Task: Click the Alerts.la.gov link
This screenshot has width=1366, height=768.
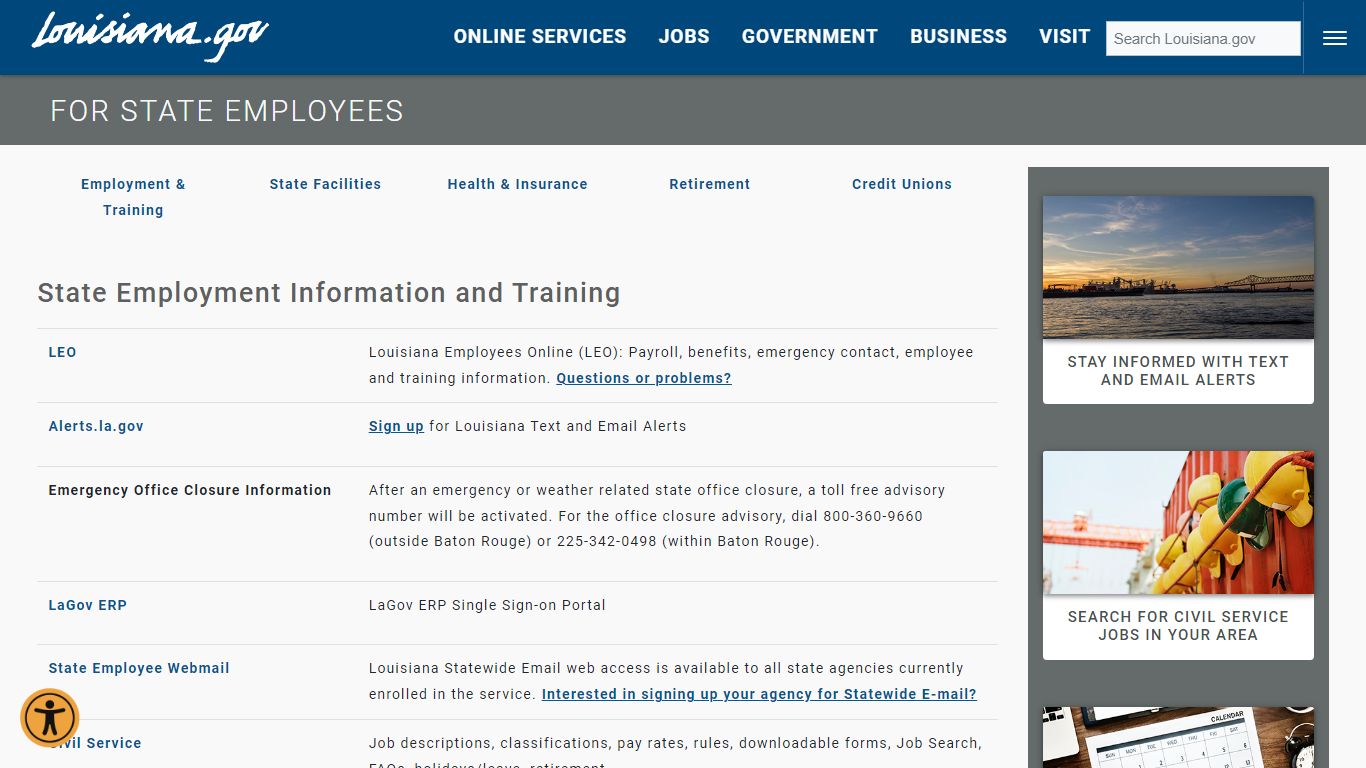Action: (95, 426)
